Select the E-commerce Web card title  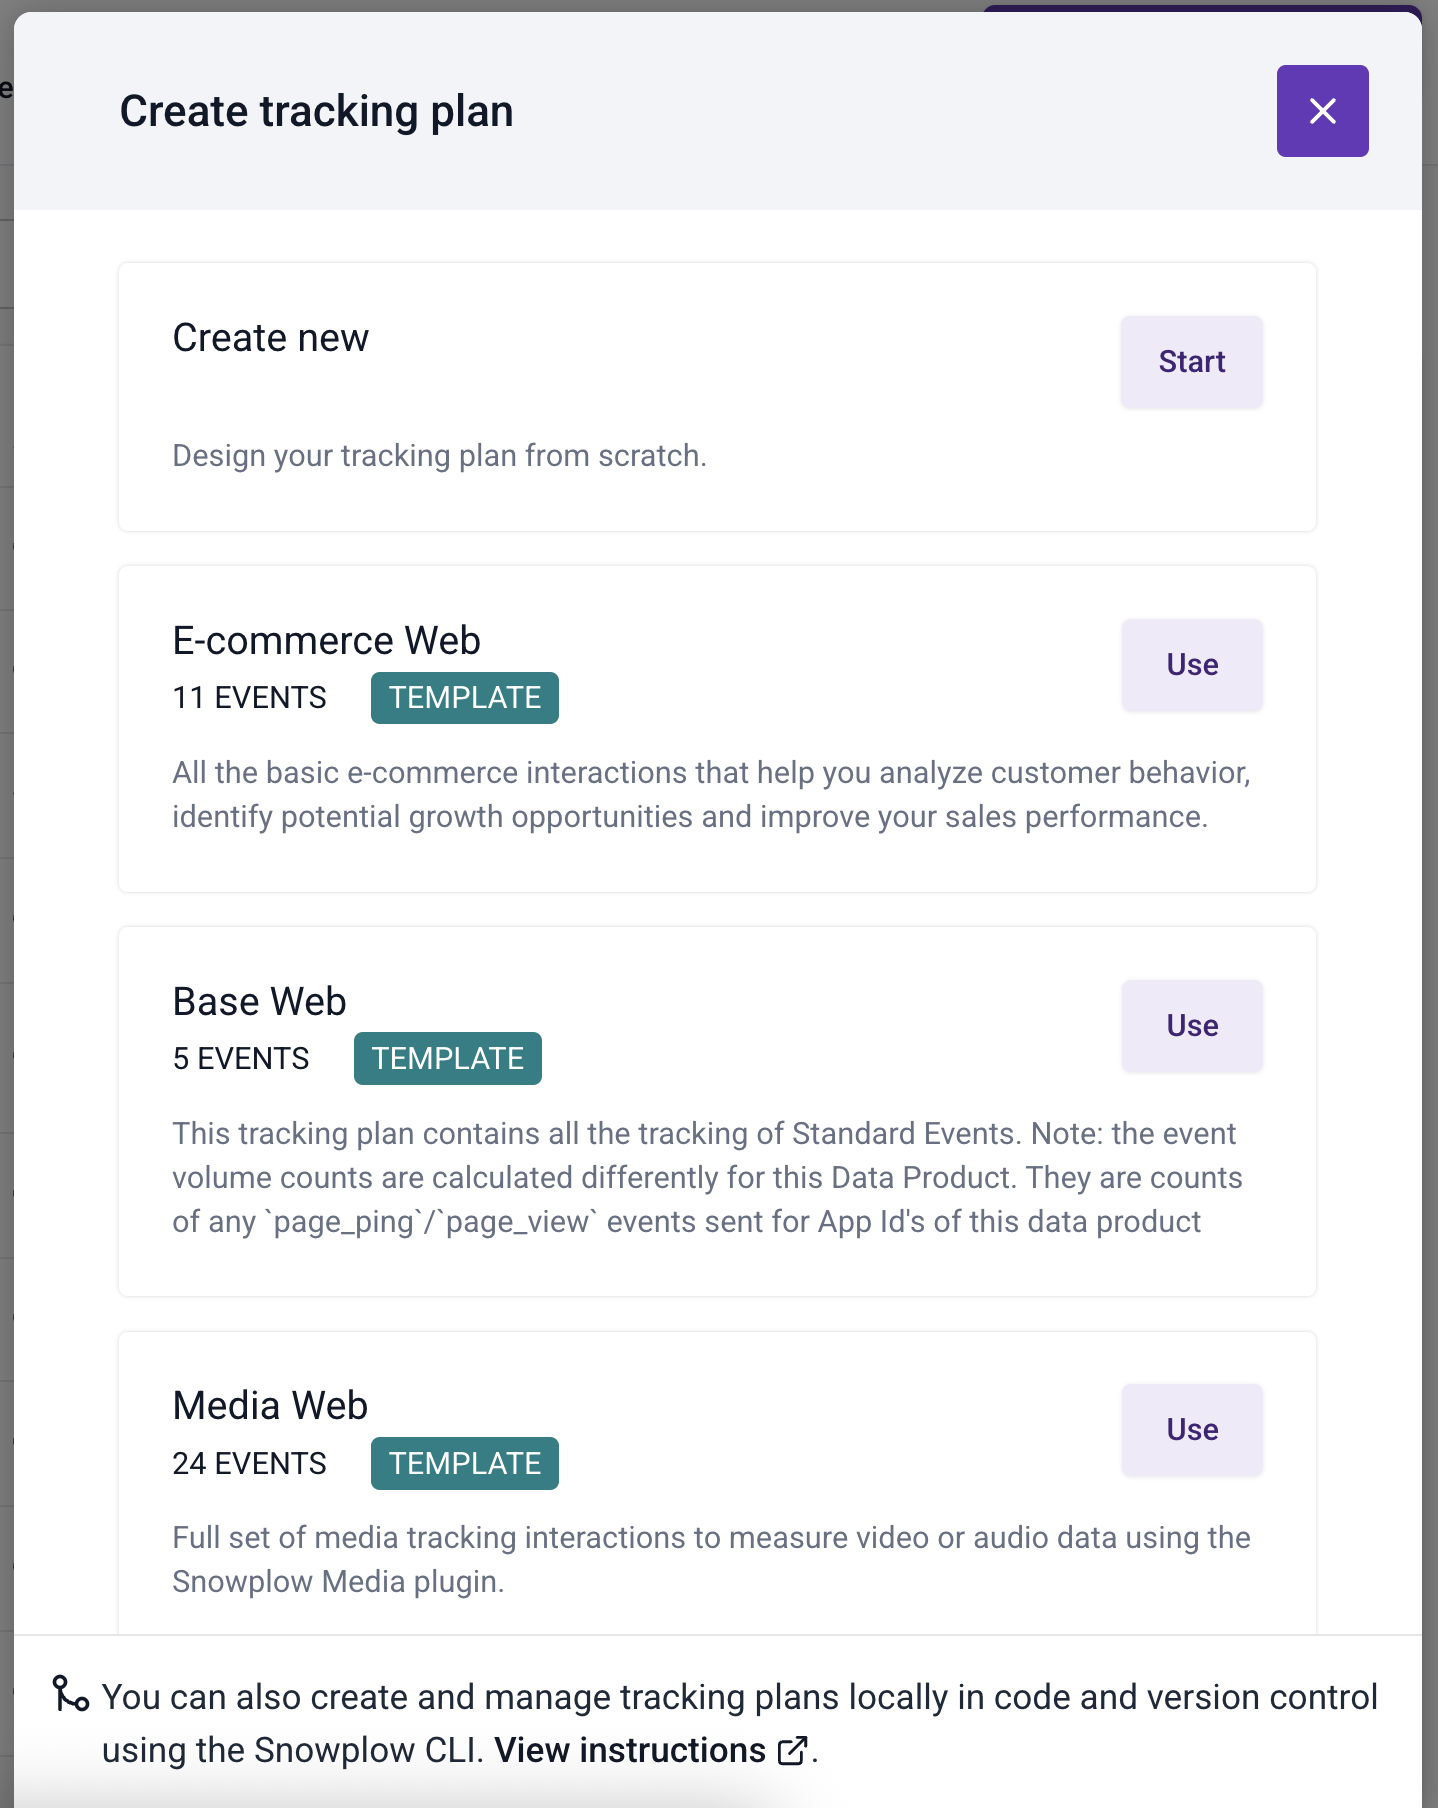(326, 640)
